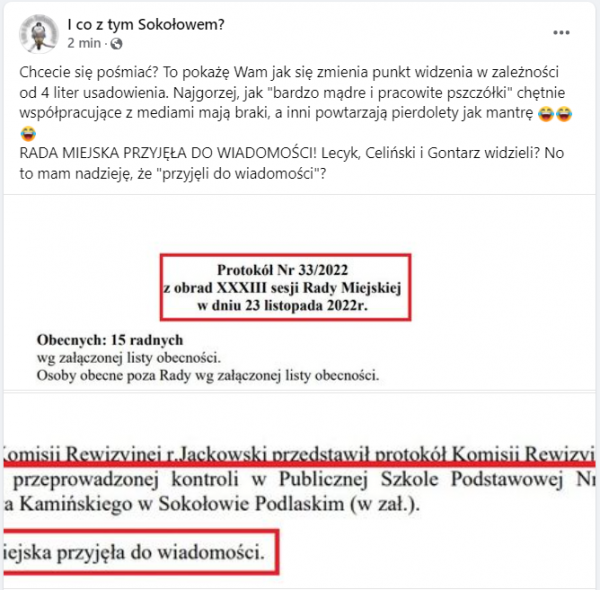Click the "Sokołowie Podlaskim (w zał.)" text in image
Viewport: 600px width, 590px height.
point(289,504)
